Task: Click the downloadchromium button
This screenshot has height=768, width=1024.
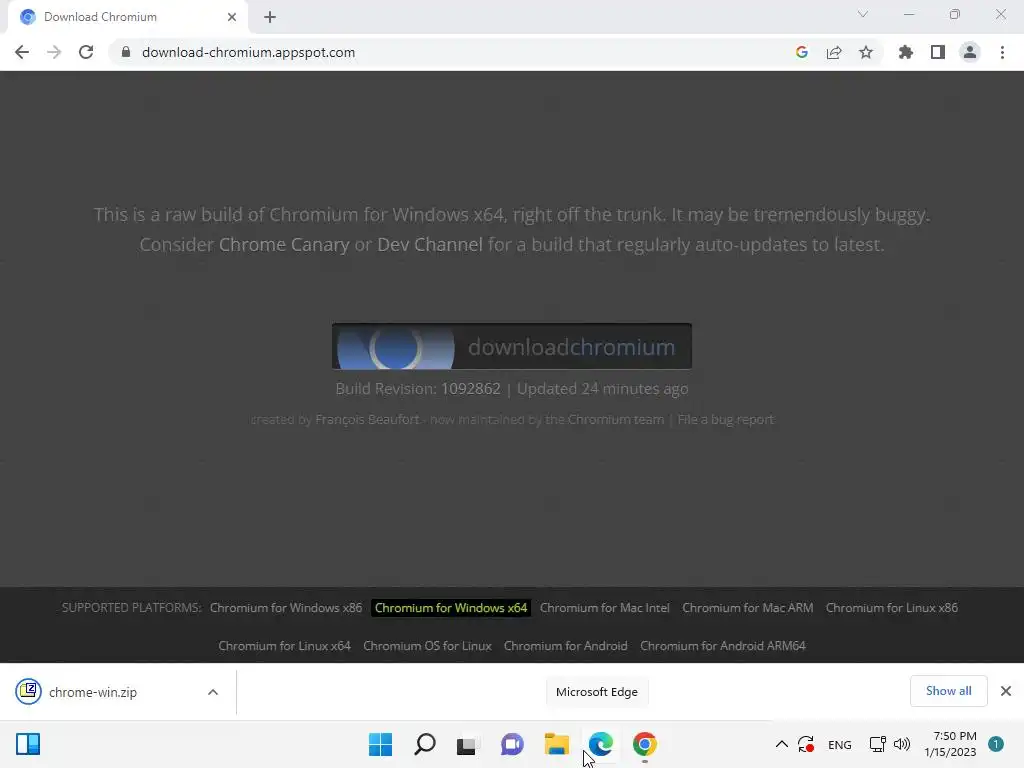Action: [x=512, y=346]
